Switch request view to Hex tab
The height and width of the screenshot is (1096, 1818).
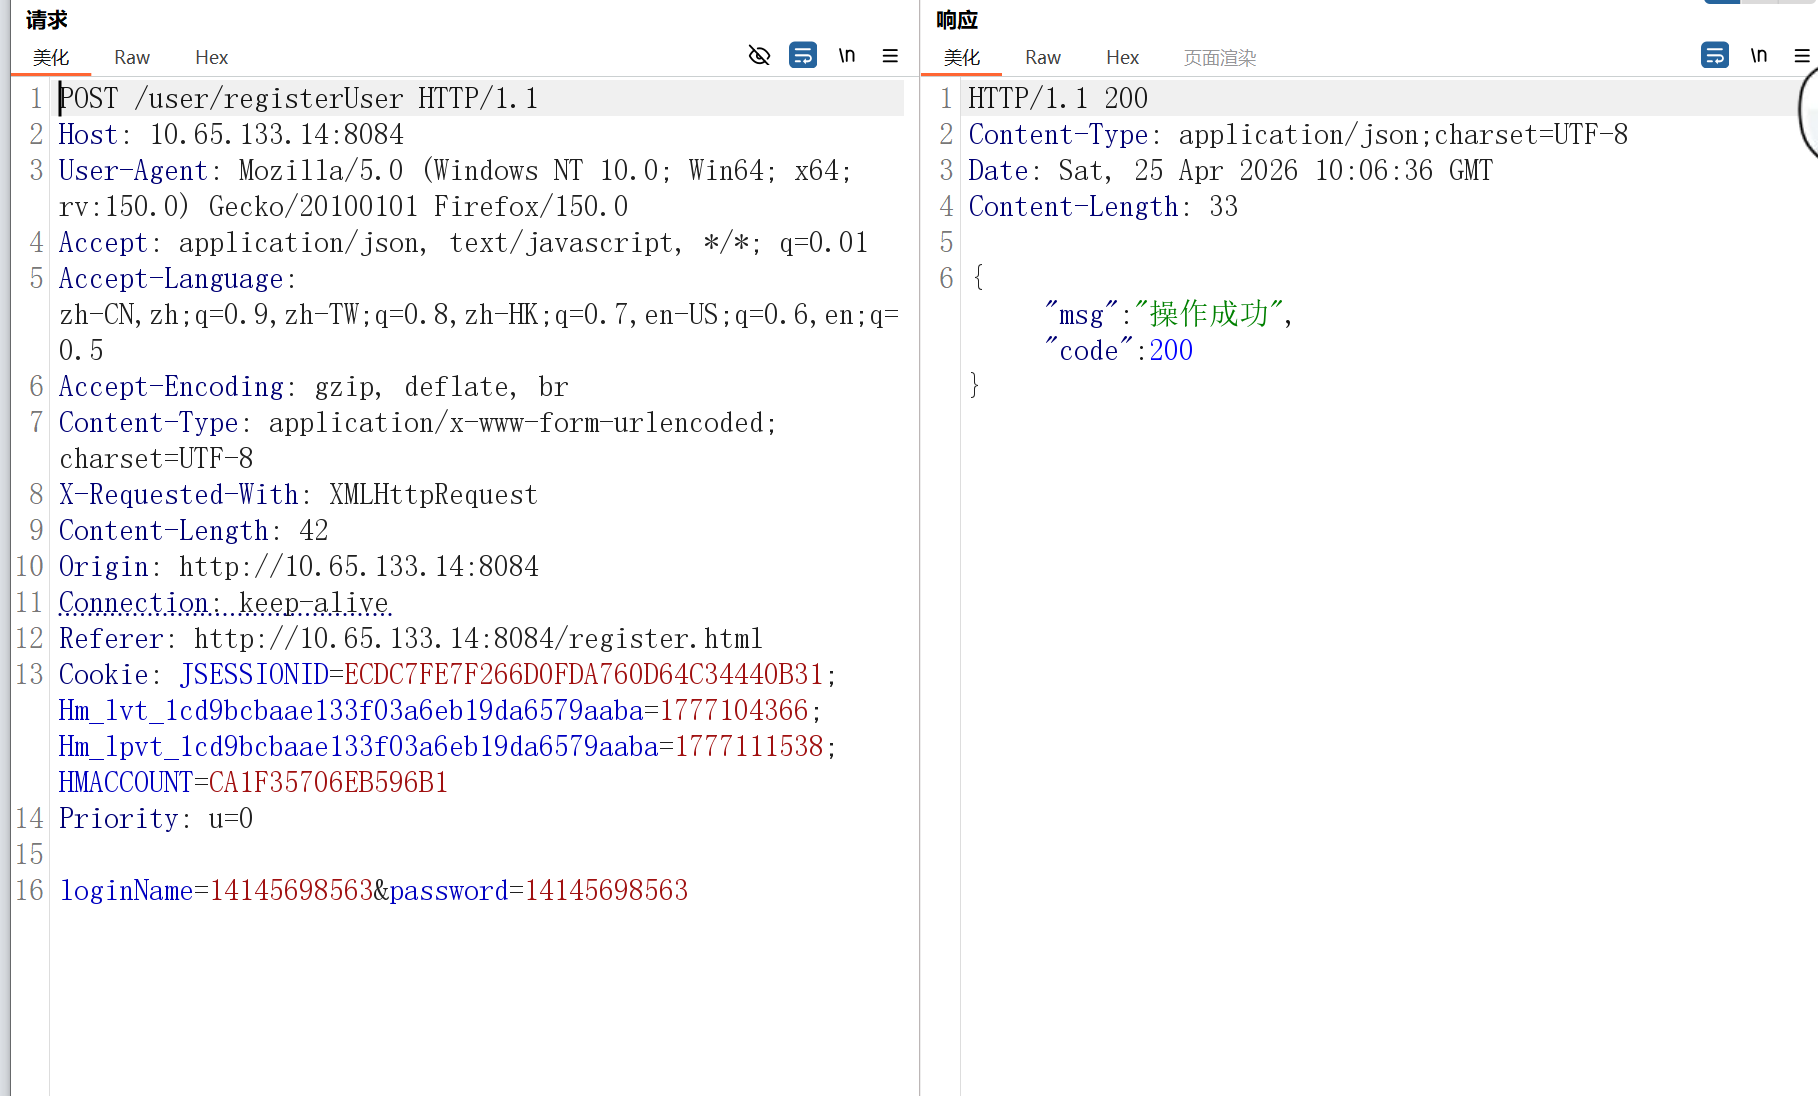[x=211, y=58]
